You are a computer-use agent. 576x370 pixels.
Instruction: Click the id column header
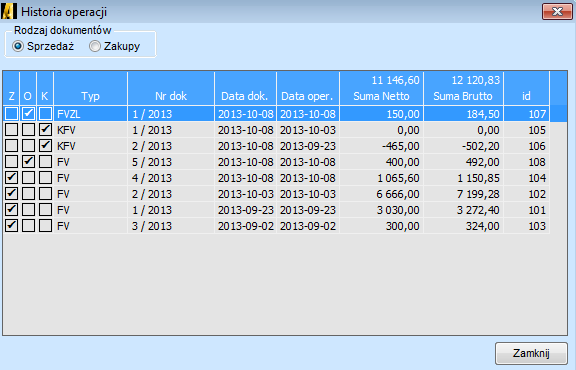(526, 89)
